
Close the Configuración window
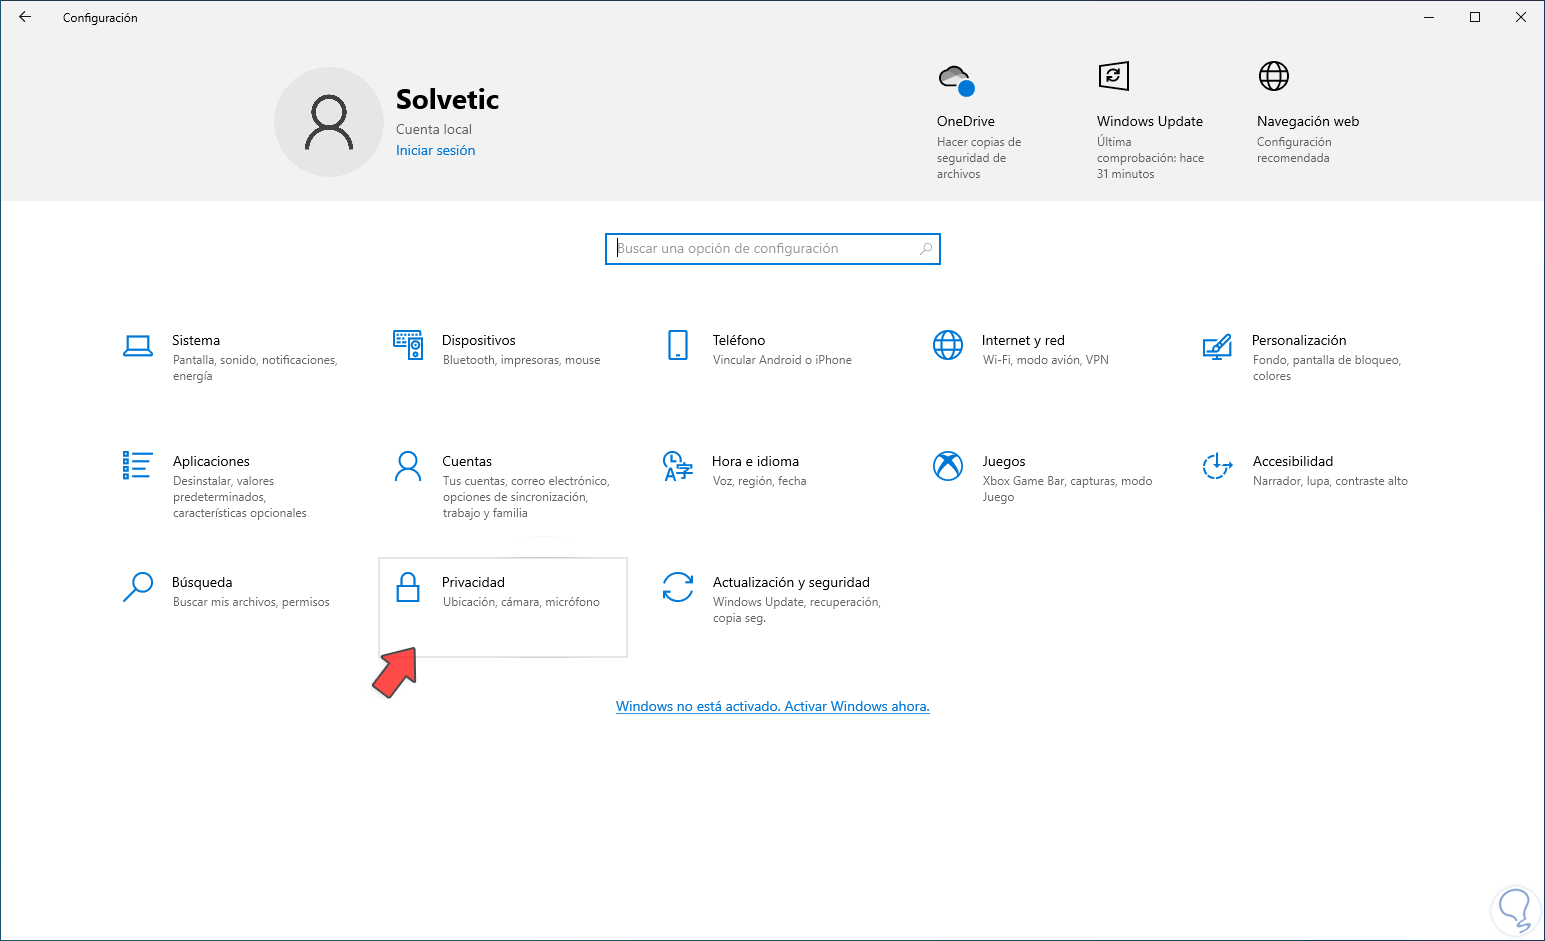tap(1521, 17)
